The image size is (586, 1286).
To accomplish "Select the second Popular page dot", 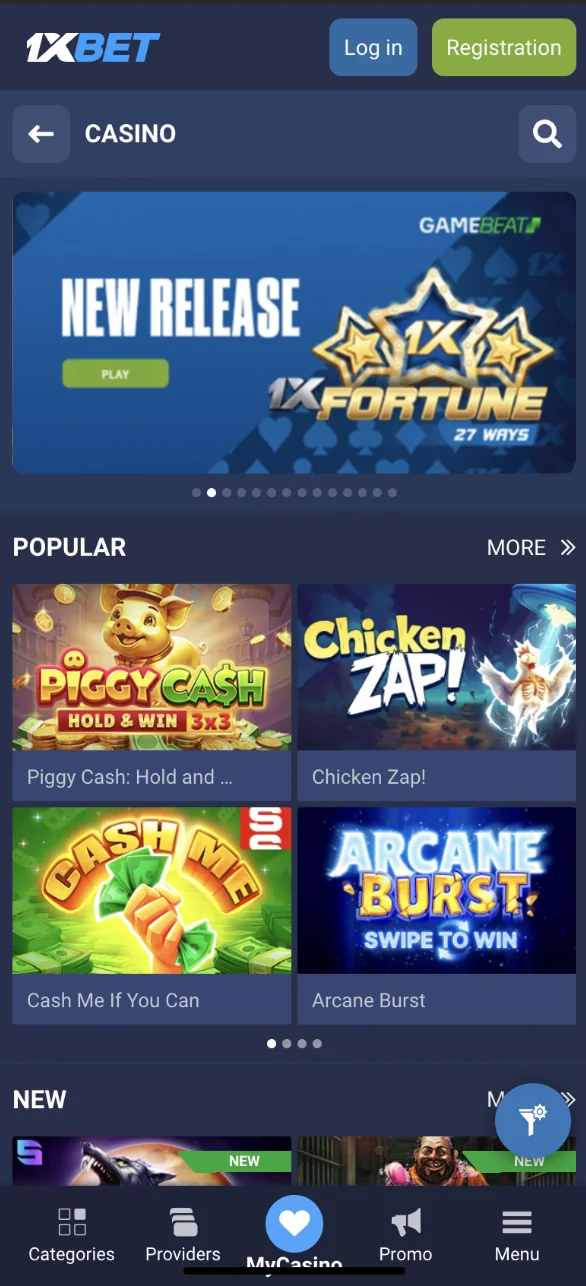I will click(287, 1043).
